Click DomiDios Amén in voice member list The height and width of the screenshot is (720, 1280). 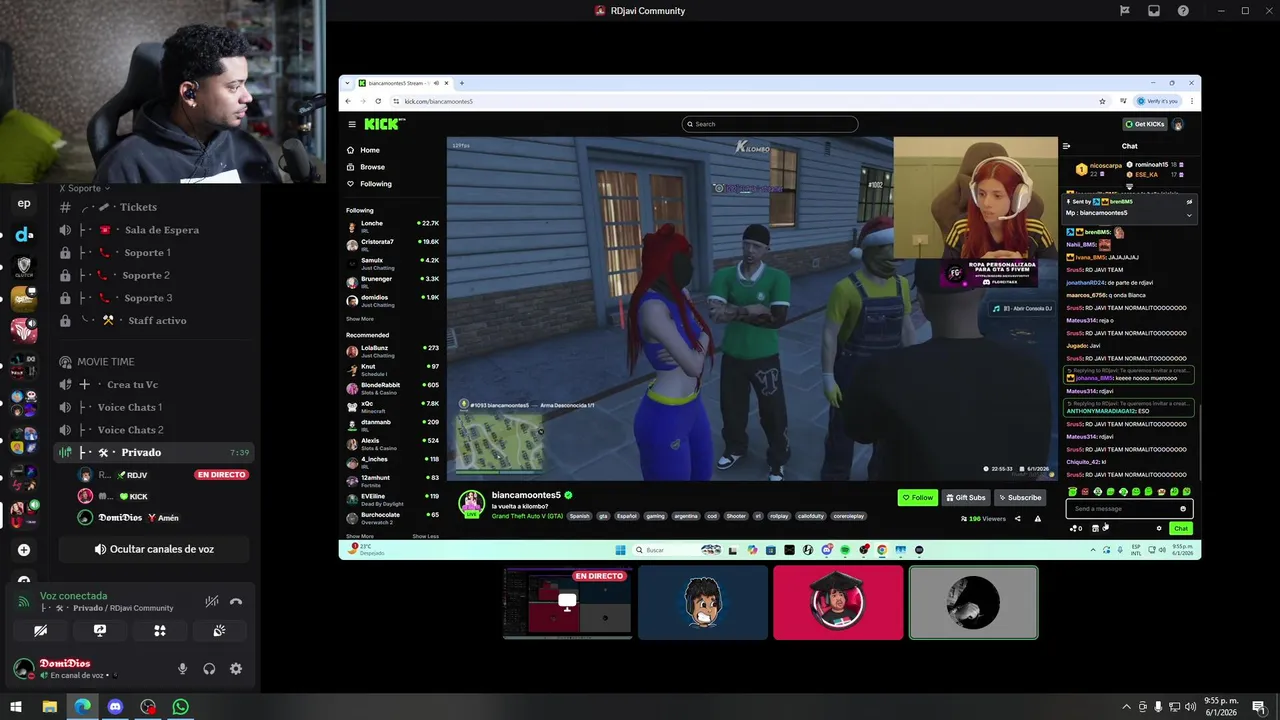coord(128,518)
